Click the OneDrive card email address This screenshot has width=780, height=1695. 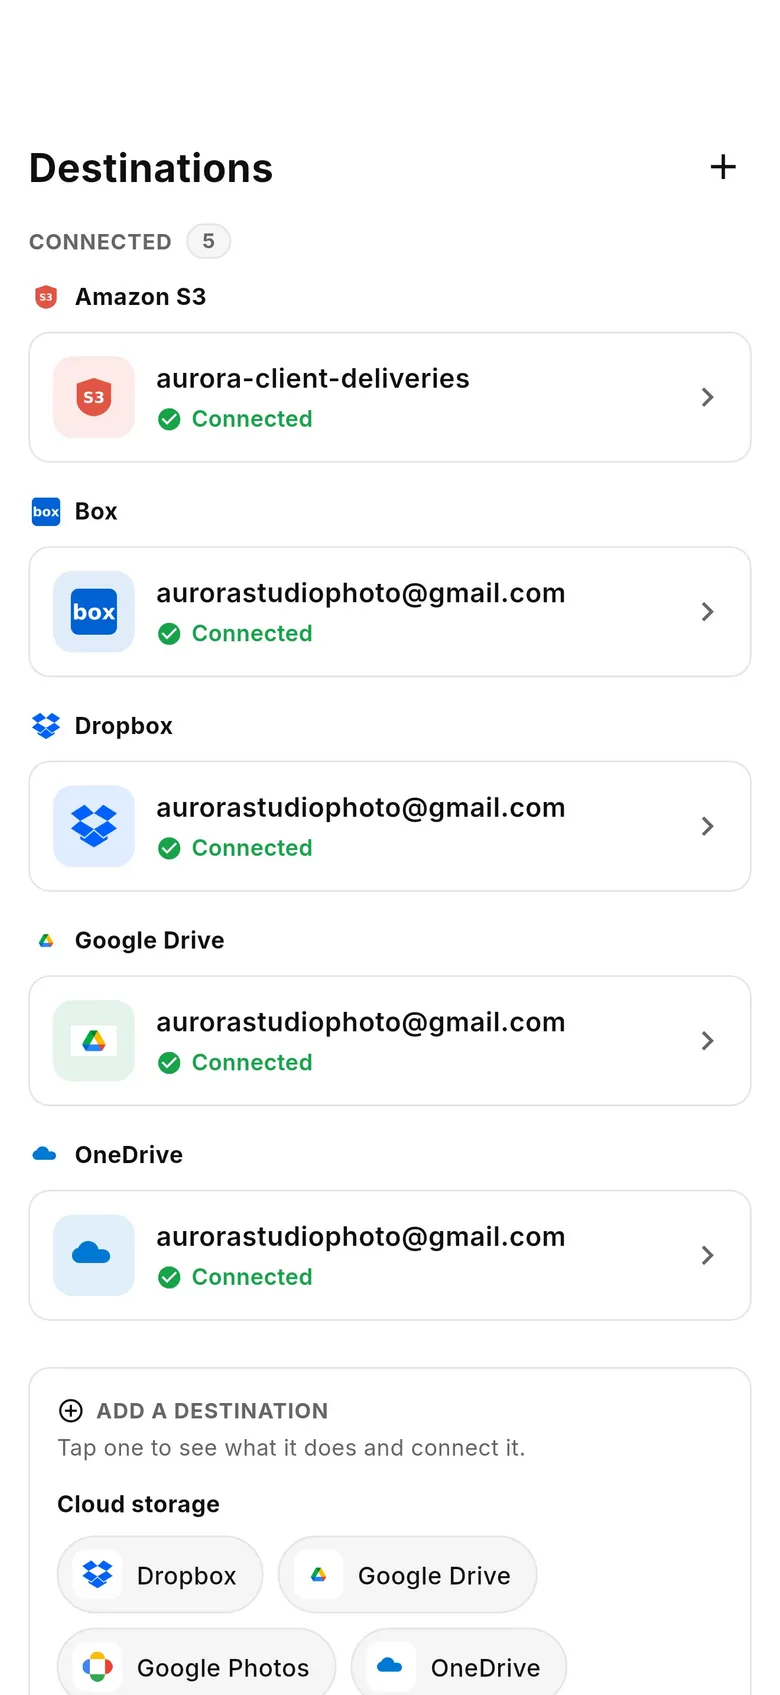361,1237
